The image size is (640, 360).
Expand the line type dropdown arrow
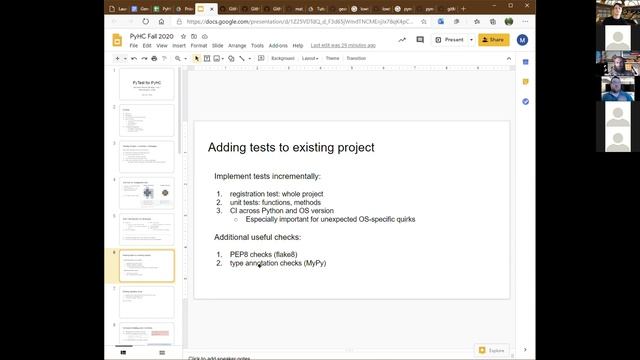pos(250,58)
